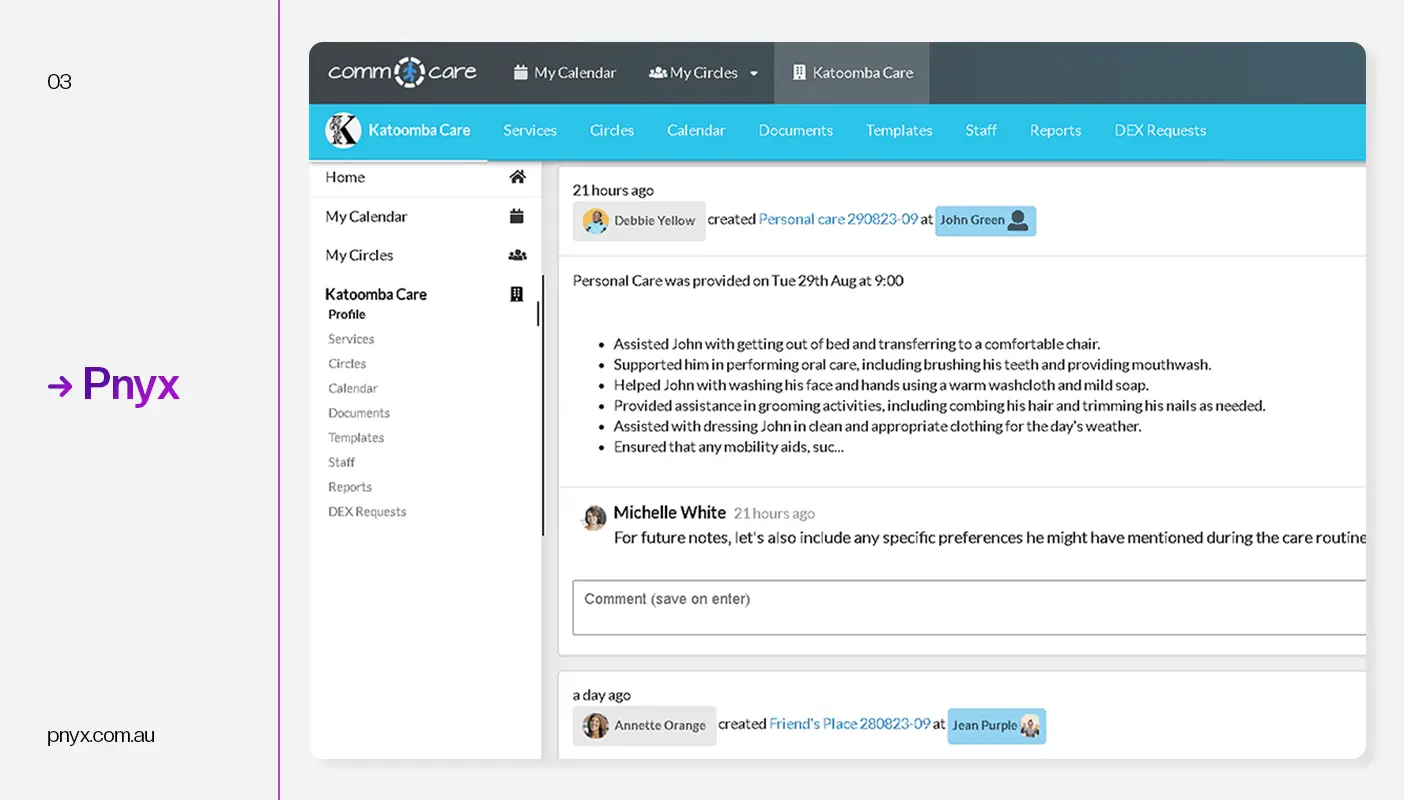Open Calendar in the sidebar submenu
This screenshot has height=800, width=1404.
coord(353,388)
